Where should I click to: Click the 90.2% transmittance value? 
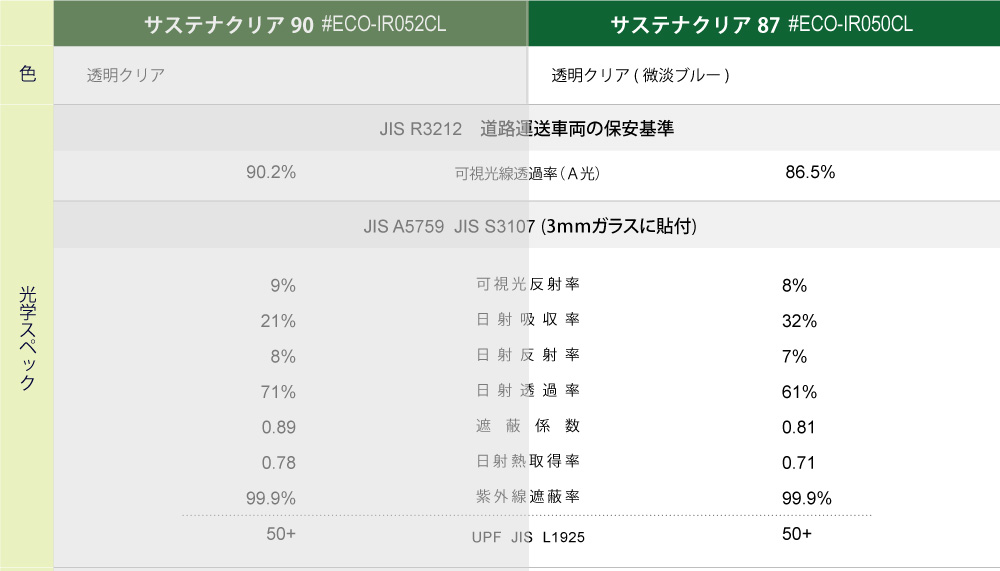pos(271,172)
